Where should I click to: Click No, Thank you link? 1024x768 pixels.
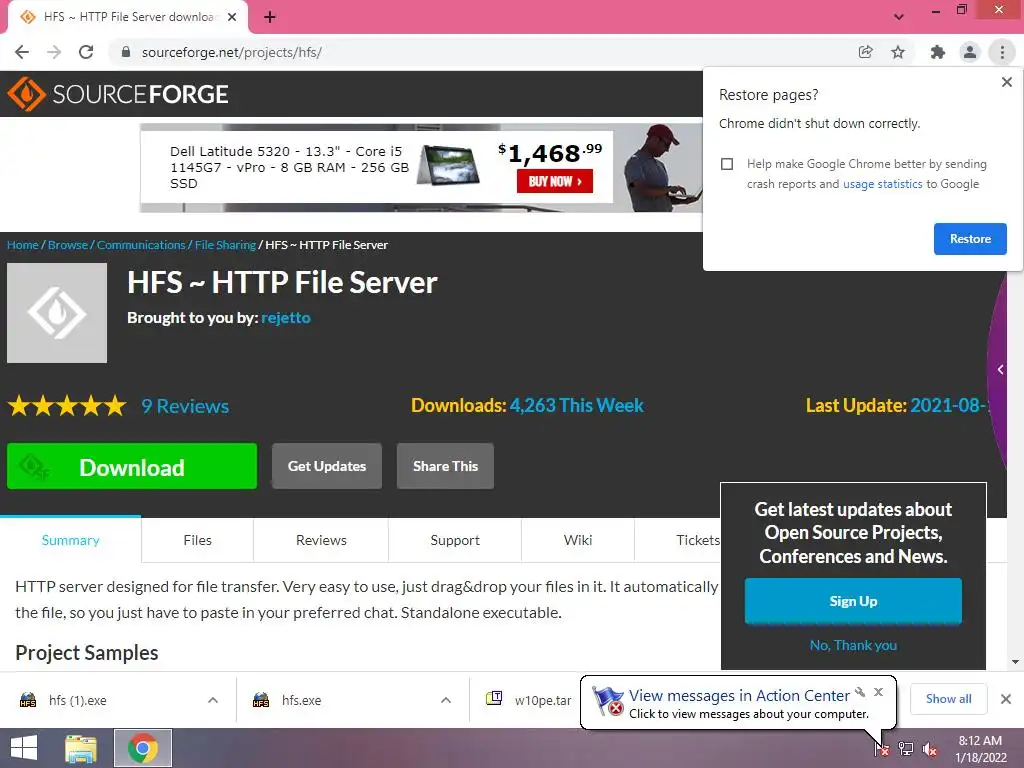[x=853, y=645]
